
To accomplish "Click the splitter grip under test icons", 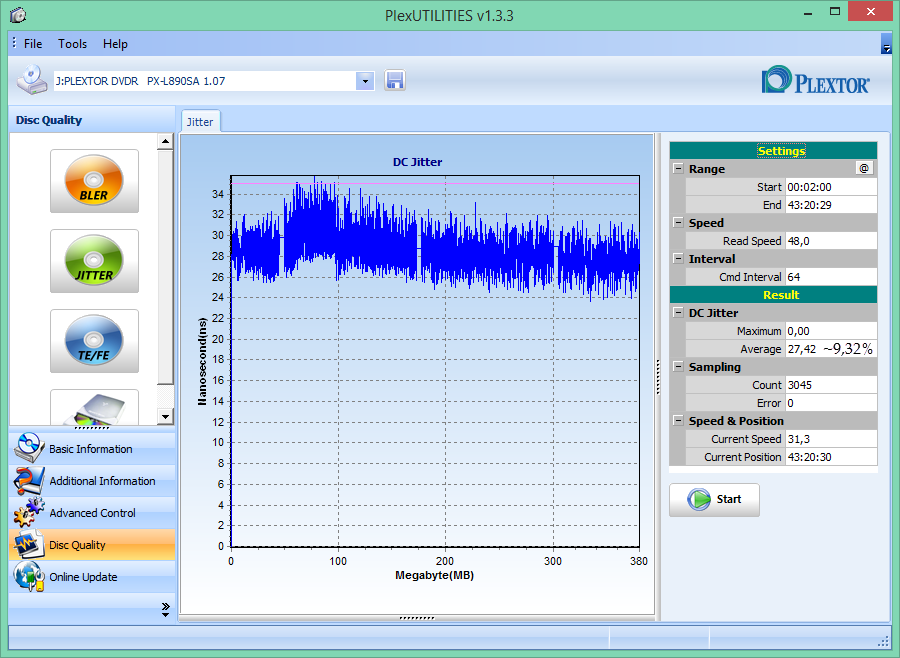I will pos(92,428).
